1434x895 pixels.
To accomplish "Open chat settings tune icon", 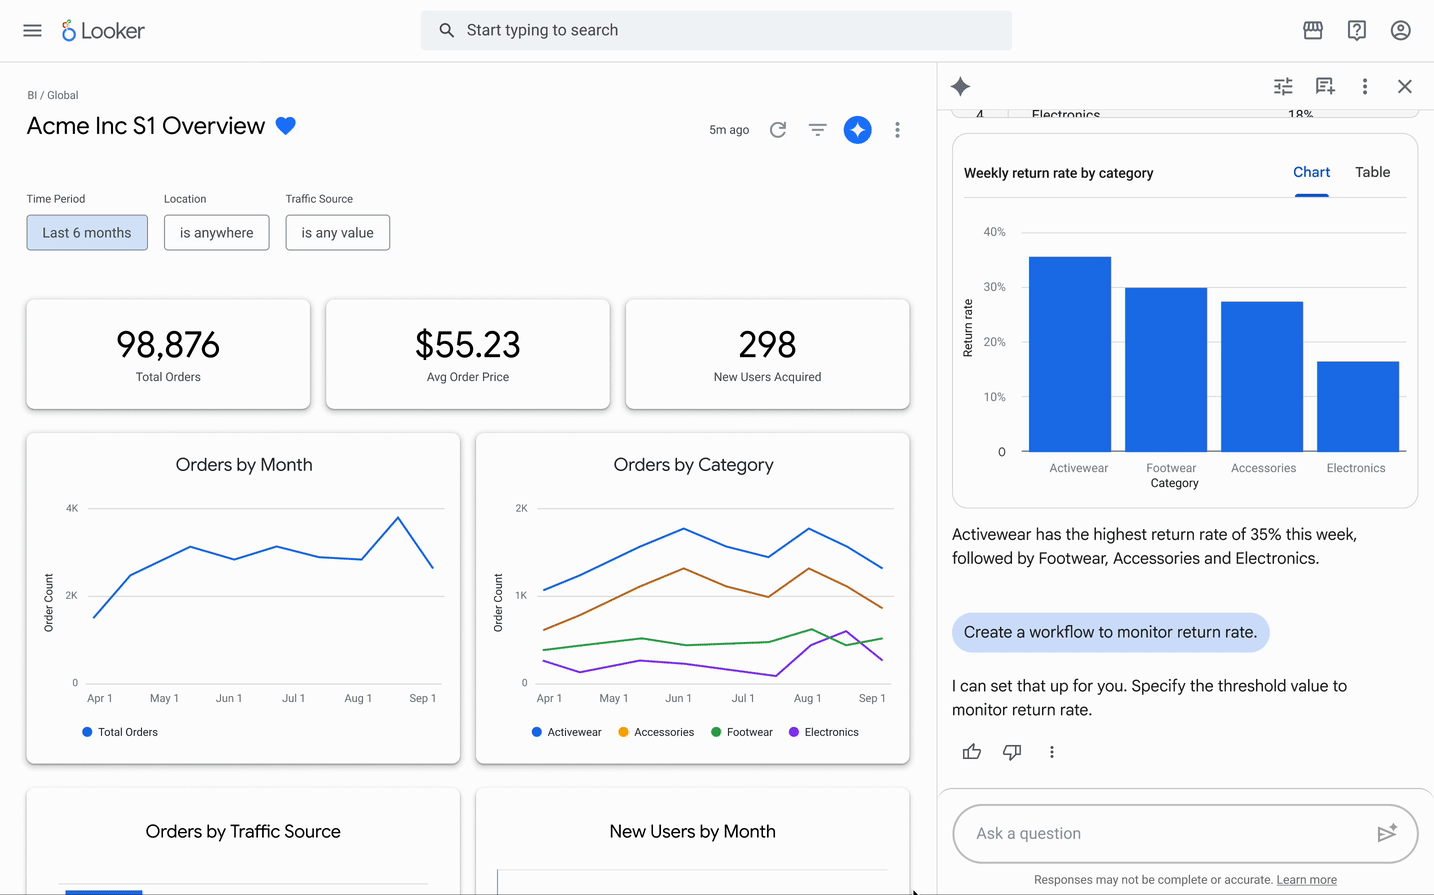I will point(1283,86).
